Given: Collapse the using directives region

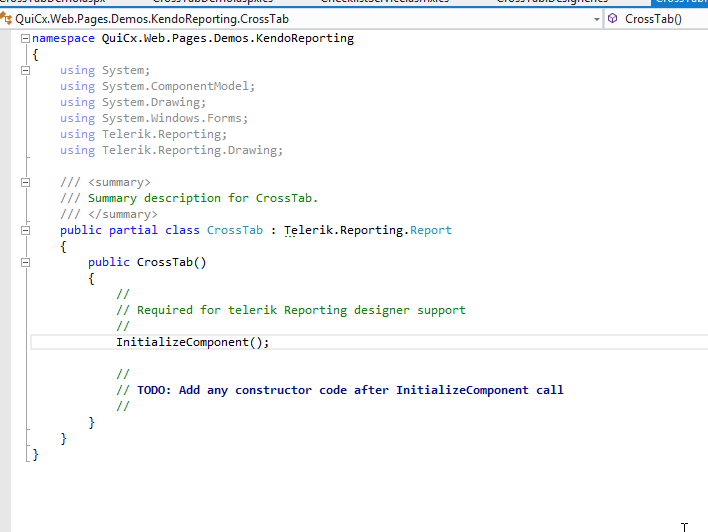Looking at the screenshot, I should [26, 70].
